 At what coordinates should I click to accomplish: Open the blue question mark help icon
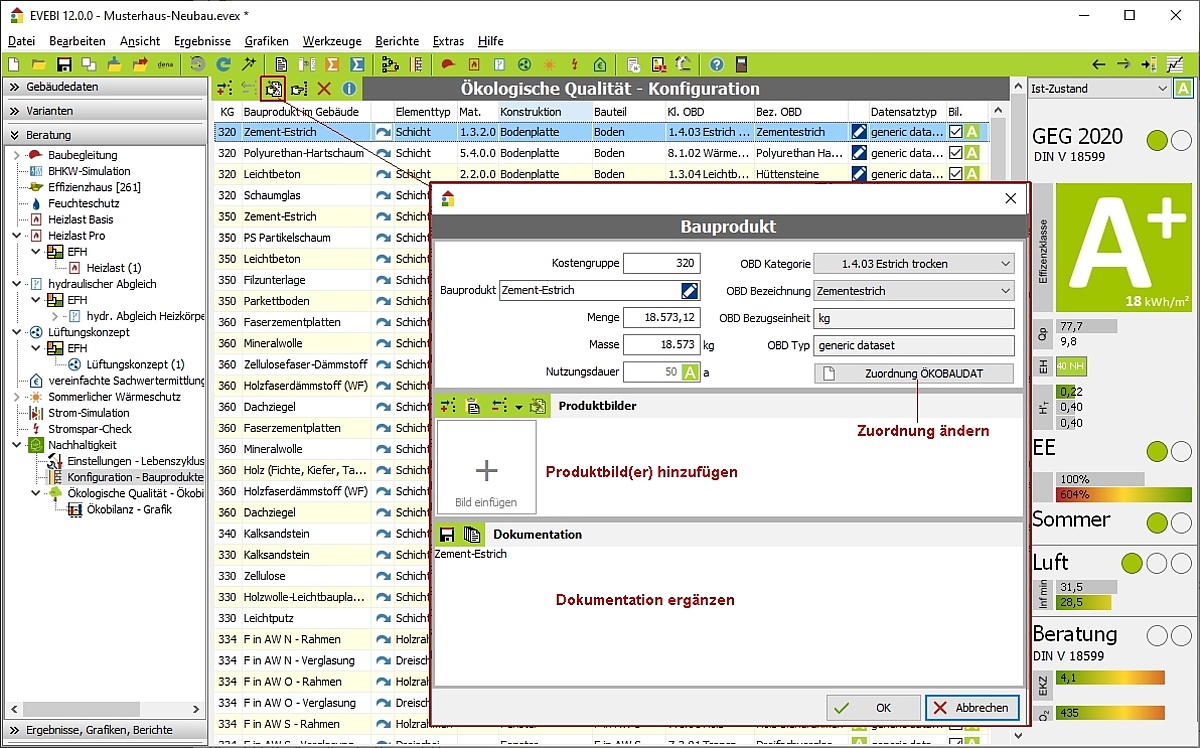tap(716, 65)
